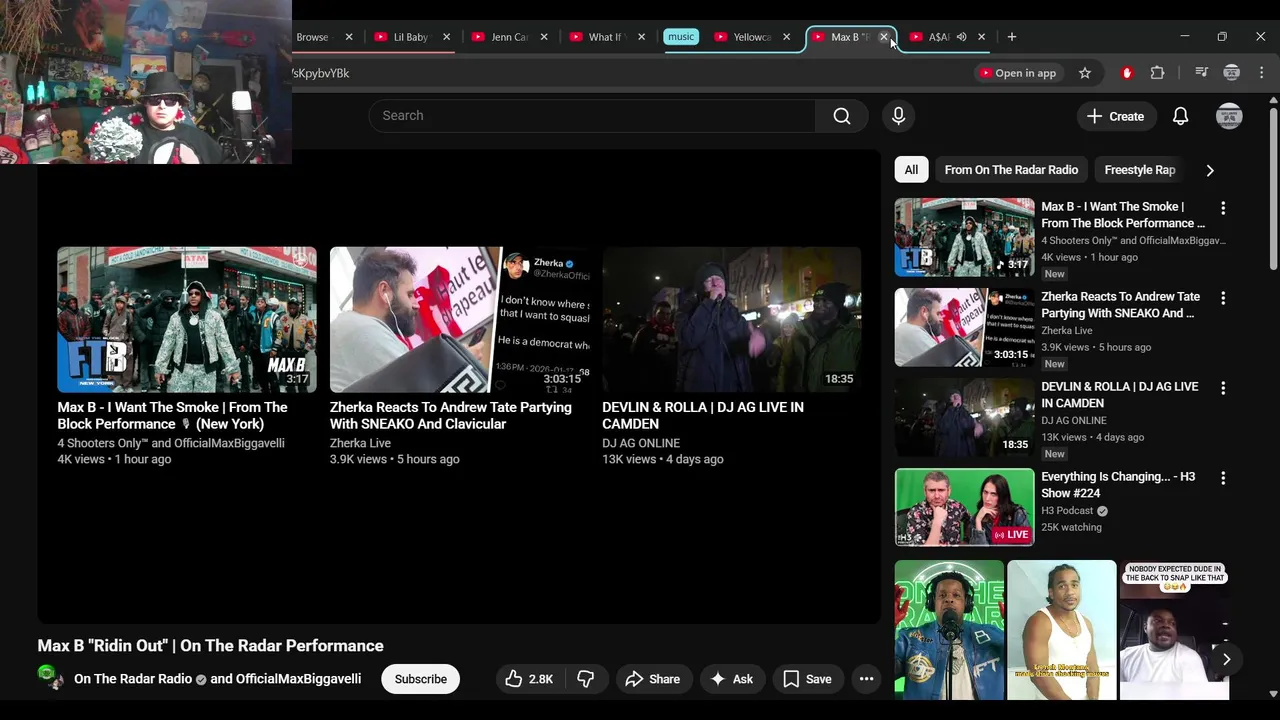Close the Browse tab
The height and width of the screenshot is (720, 1280).
349,37
